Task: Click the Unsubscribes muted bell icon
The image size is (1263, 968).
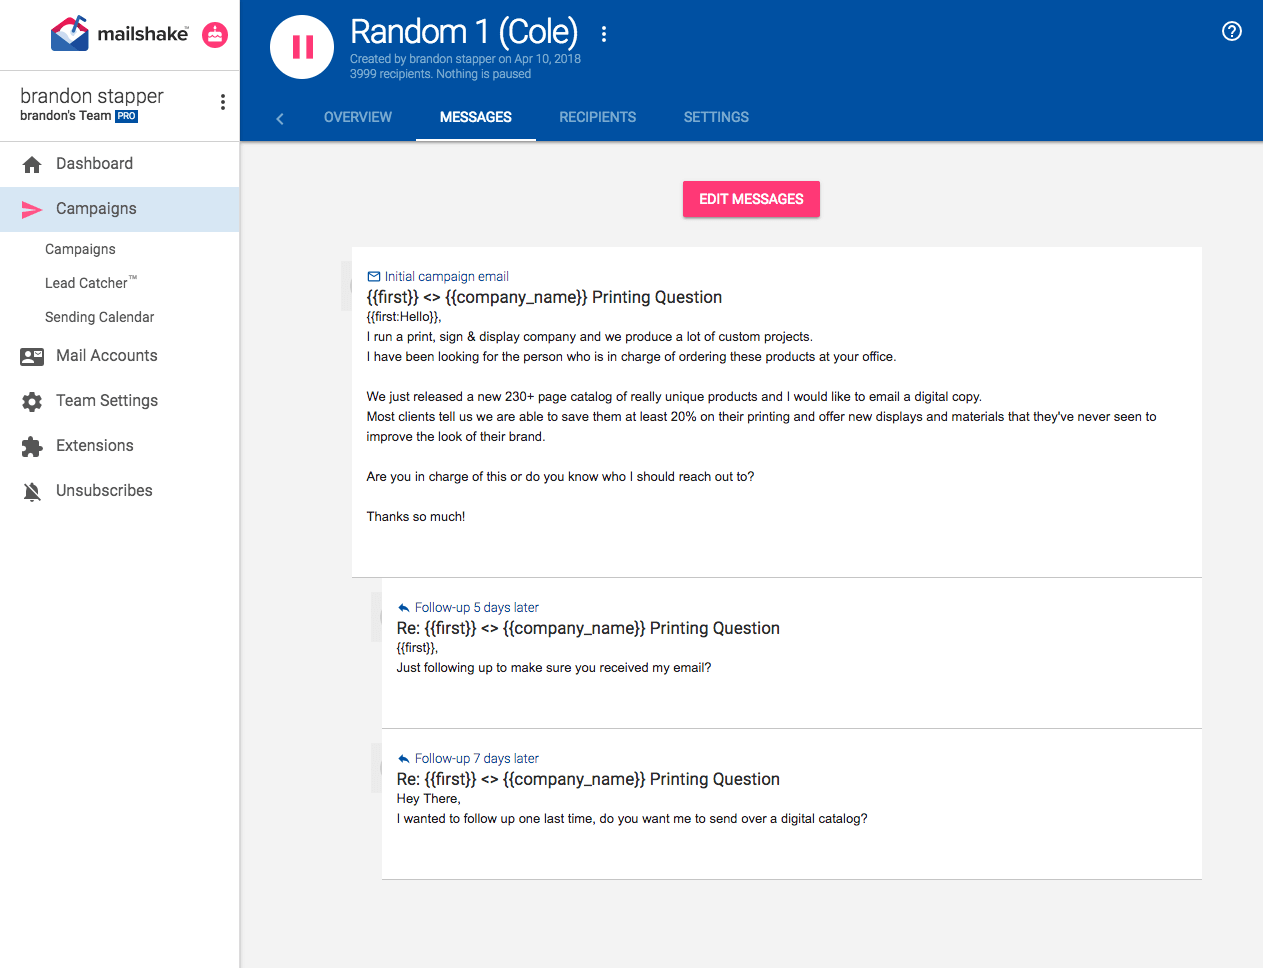Action: point(32,491)
